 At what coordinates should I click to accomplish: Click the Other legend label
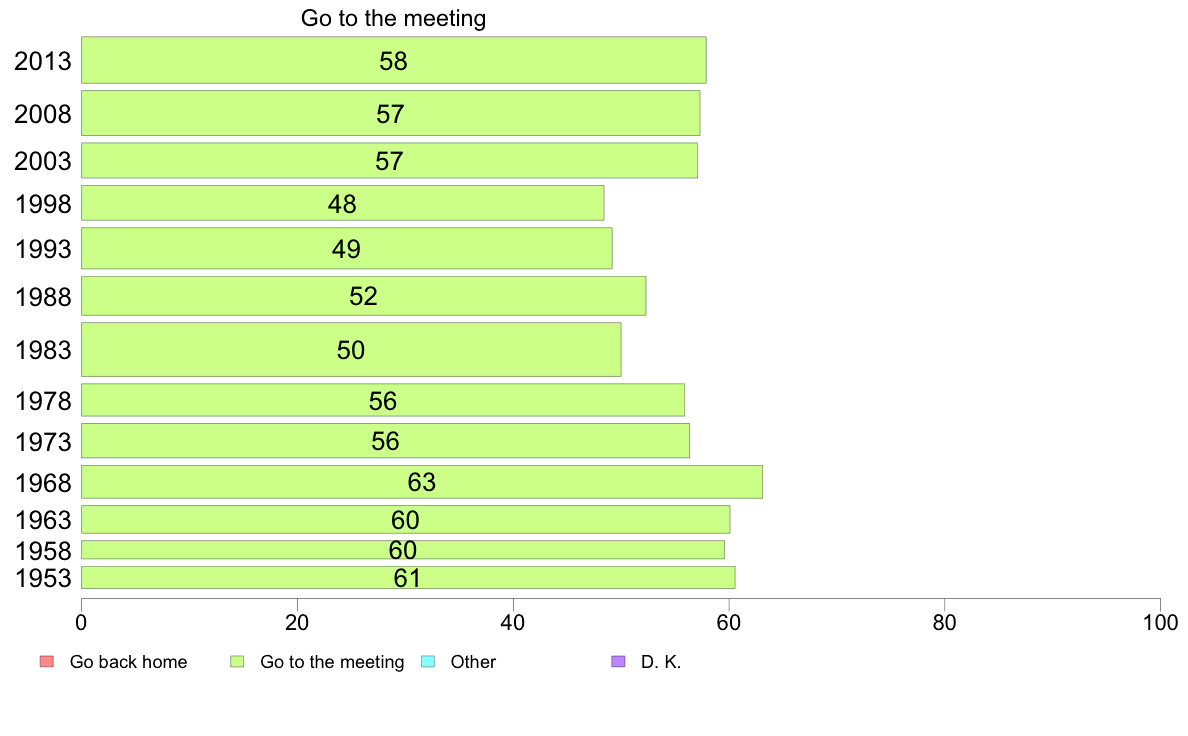473,662
